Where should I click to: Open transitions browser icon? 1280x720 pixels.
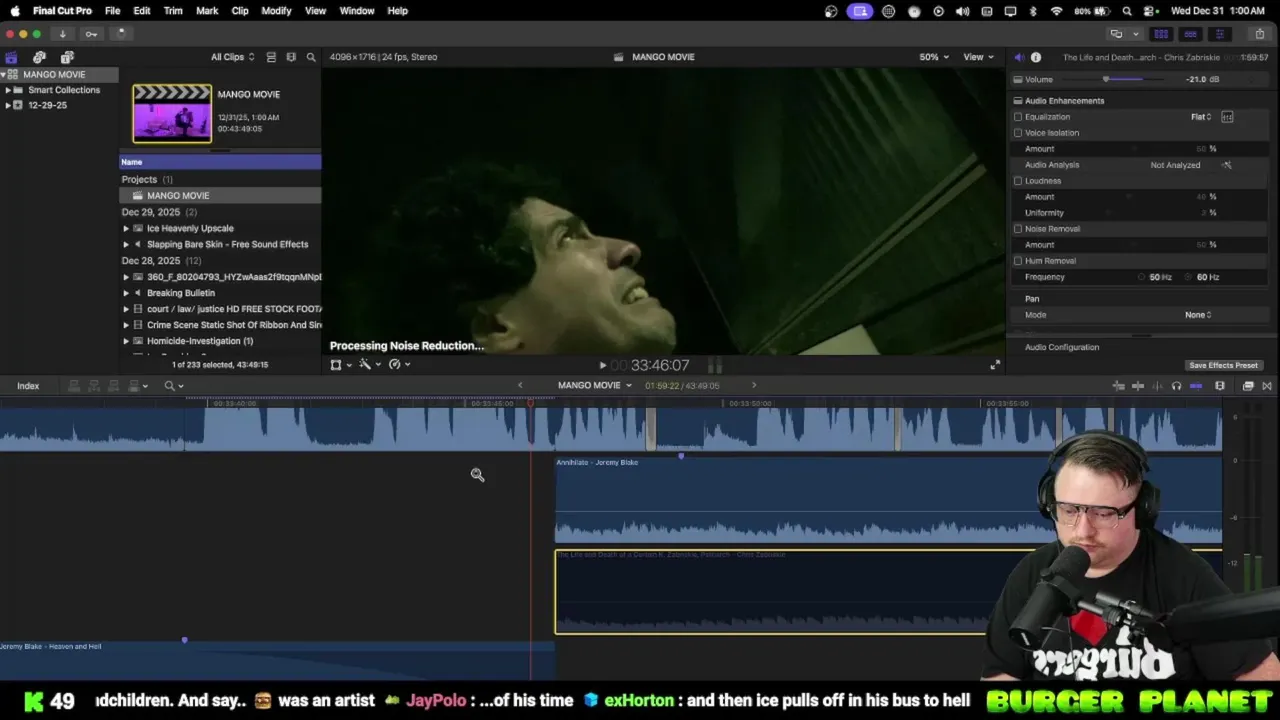[x=1267, y=386]
